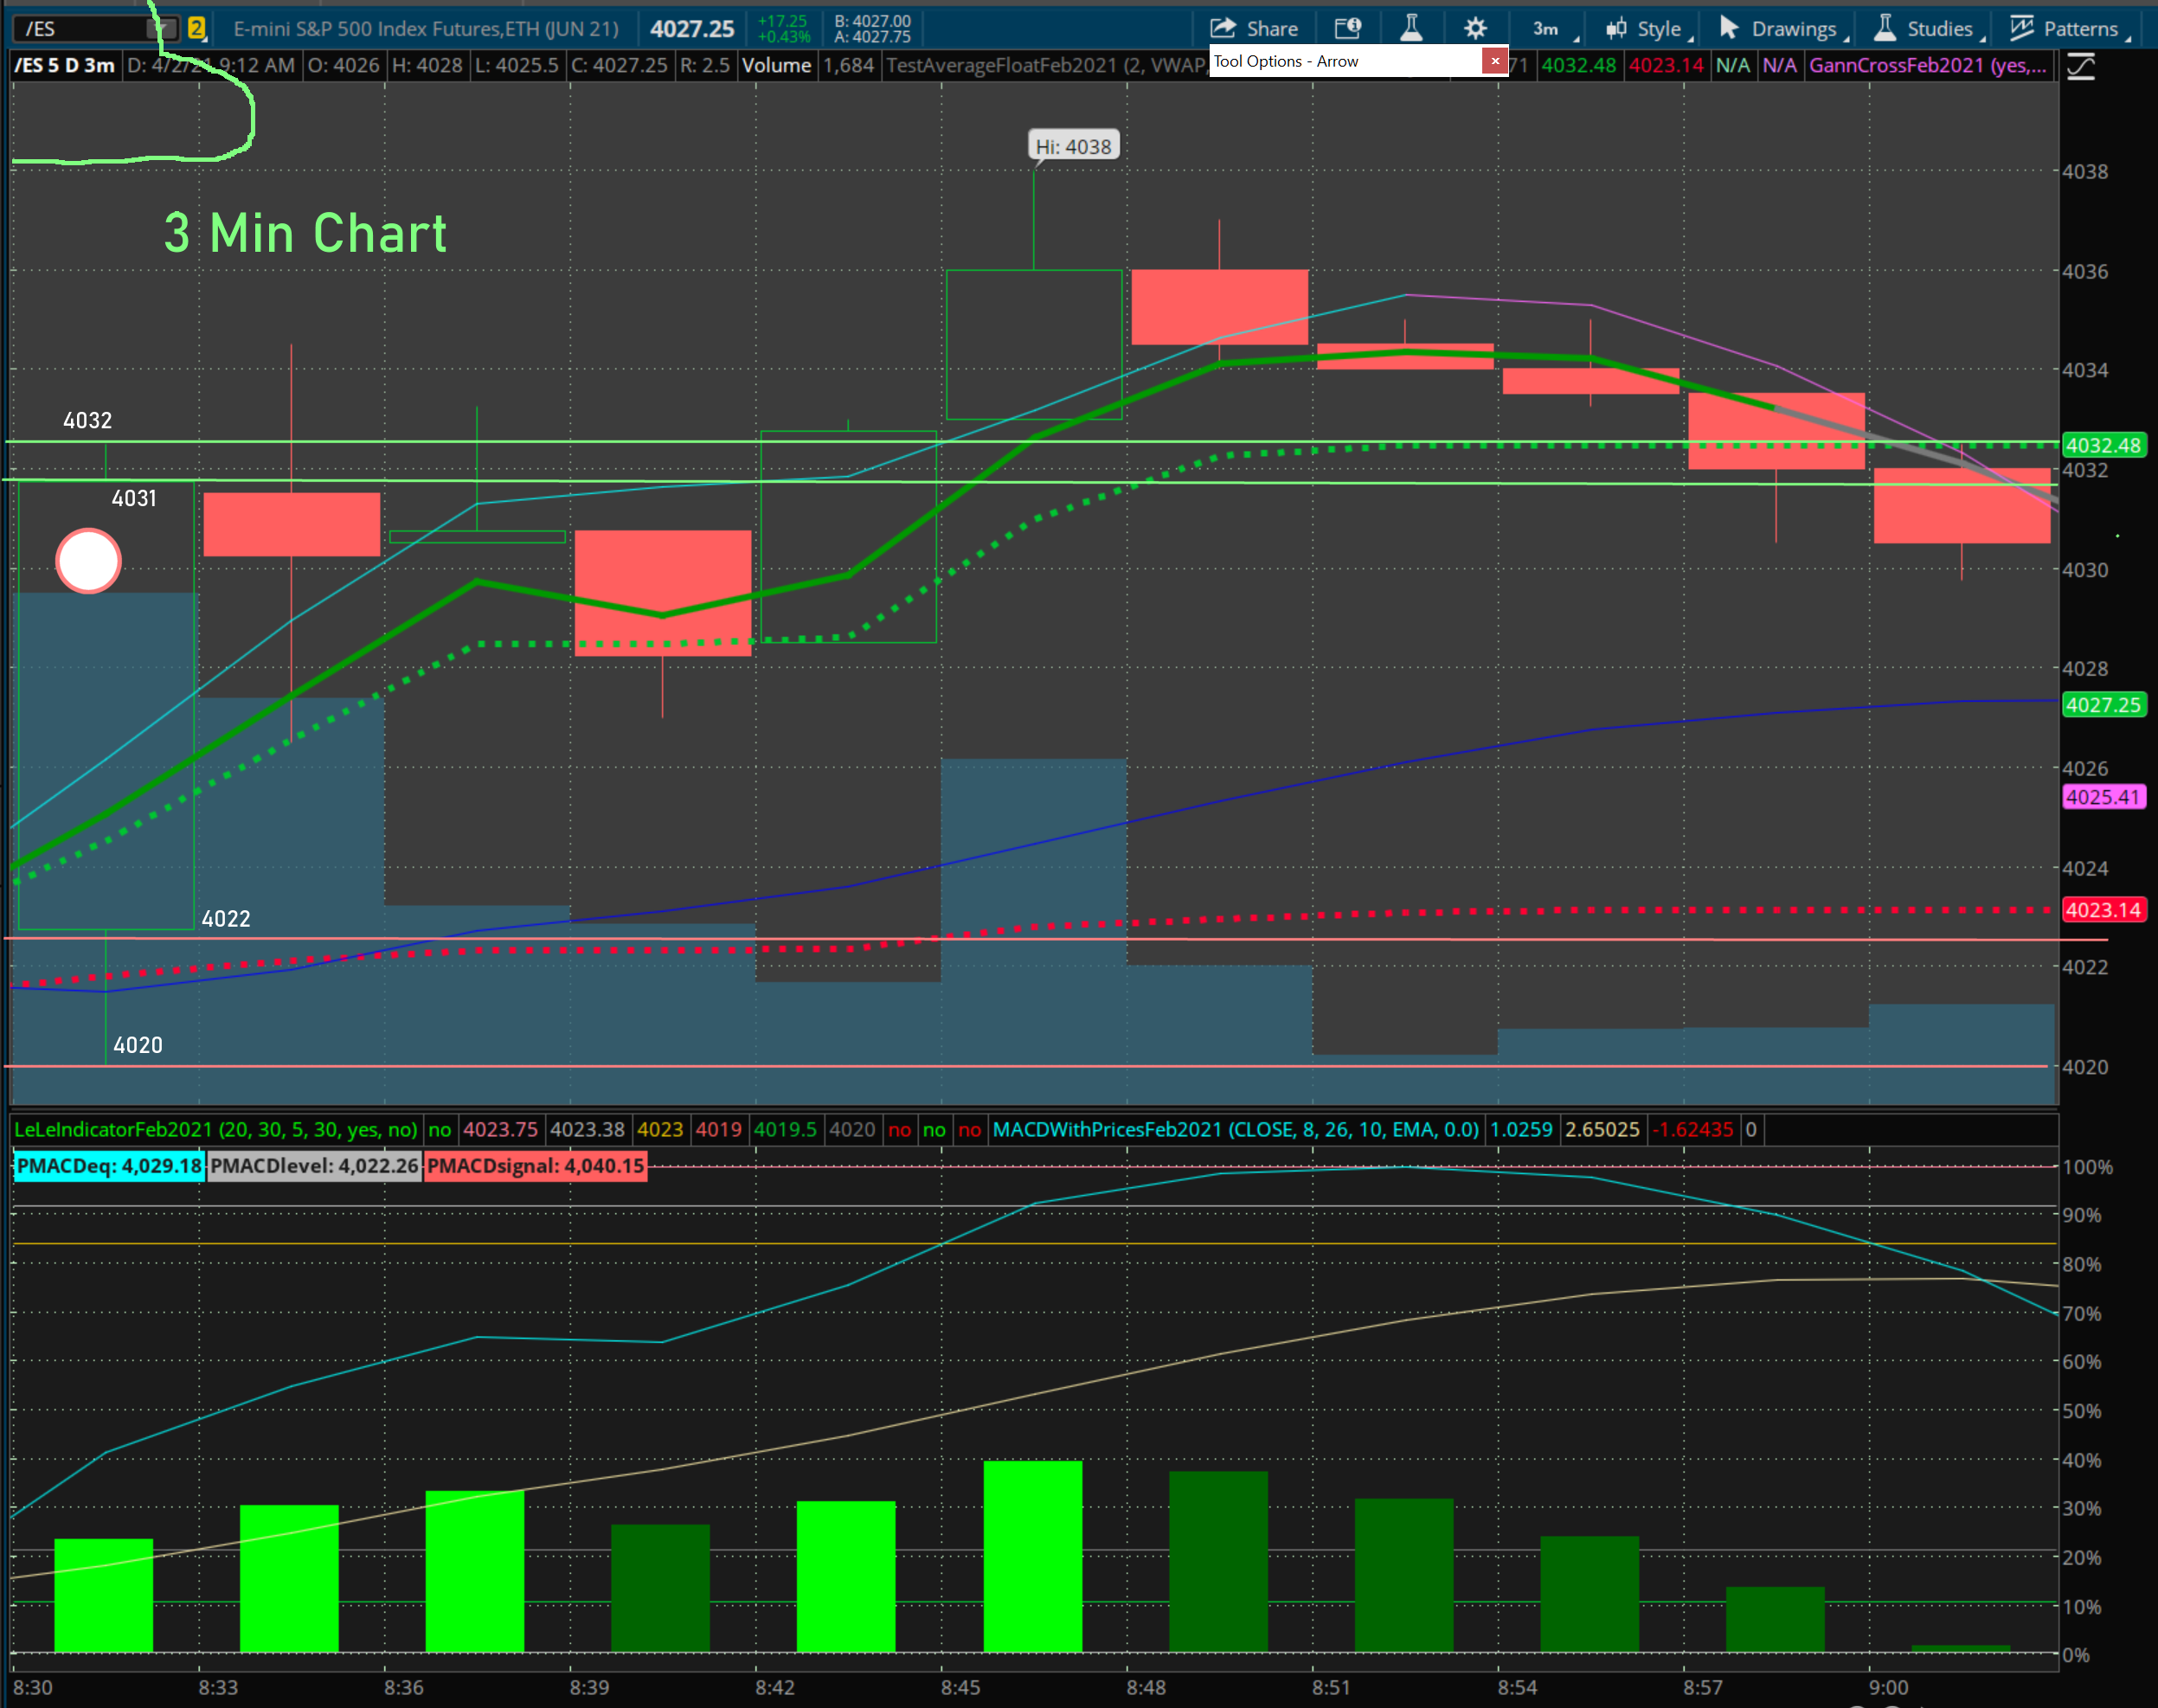Open the Patterns dropdown menu
This screenshot has height=1708, width=2158.
coord(2070,29)
